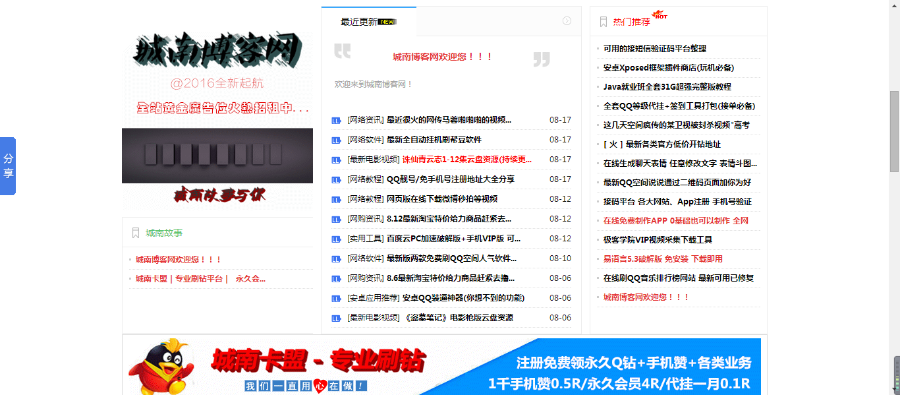
Task: Open hot link Java就业班全套31G超强完整版教程
Action: tap(668, 87)
